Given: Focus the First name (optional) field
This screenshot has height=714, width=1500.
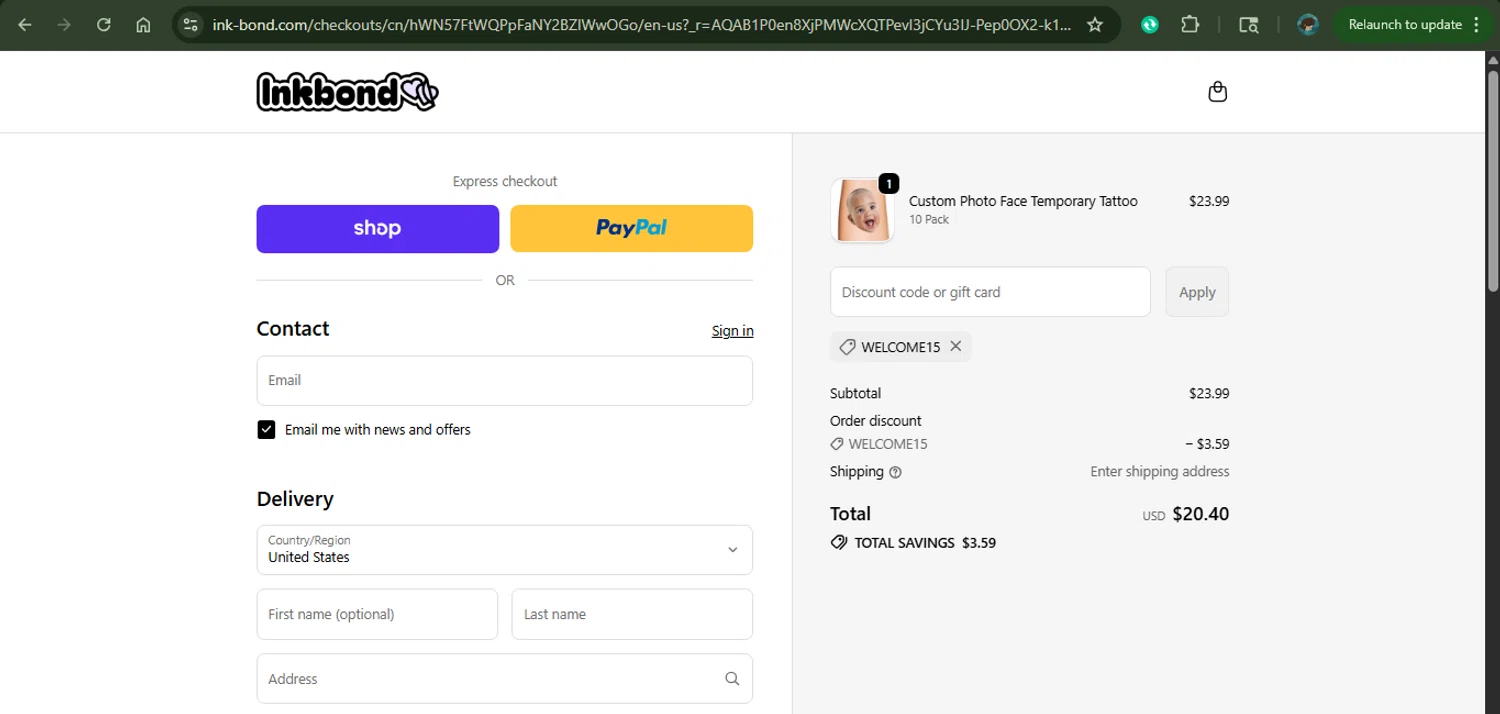Looking at the screenshot, I should tap(377, 614).
